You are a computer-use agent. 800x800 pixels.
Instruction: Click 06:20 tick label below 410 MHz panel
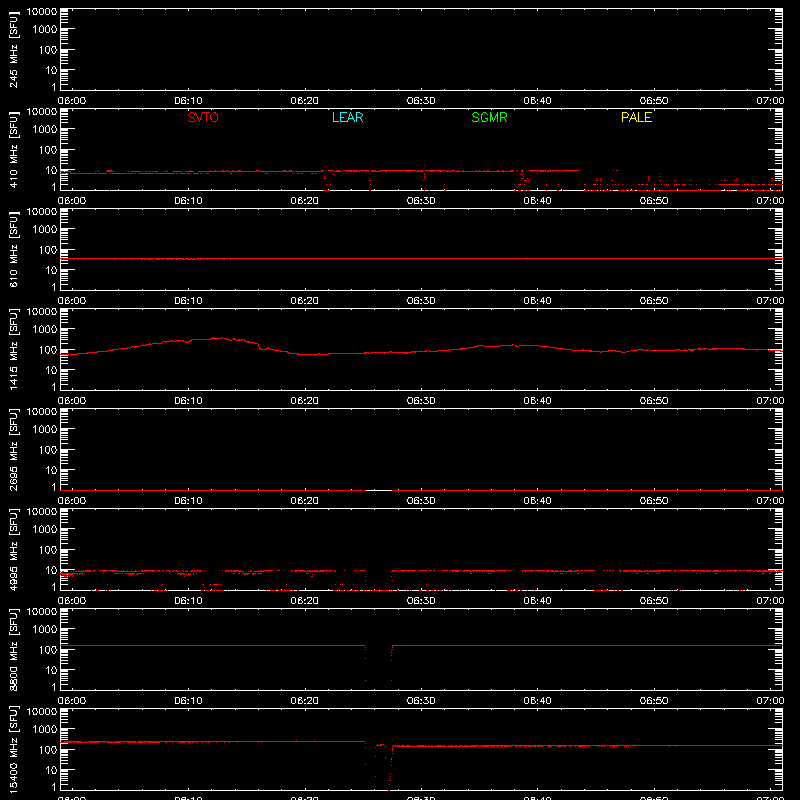point(305,201)
